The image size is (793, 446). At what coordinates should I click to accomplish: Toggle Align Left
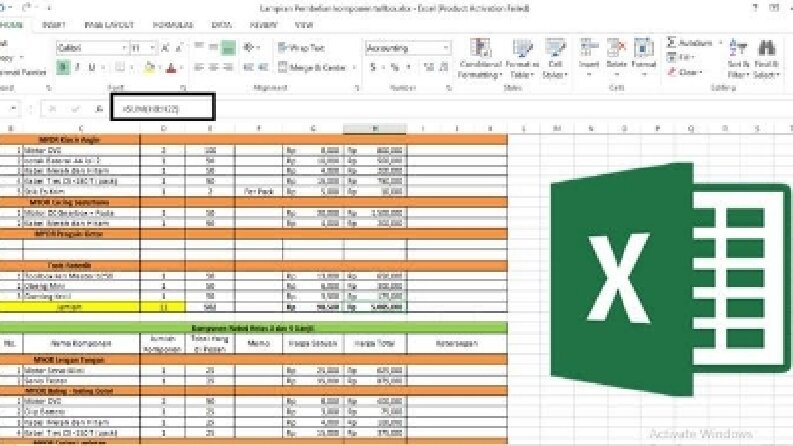(199, 67)
